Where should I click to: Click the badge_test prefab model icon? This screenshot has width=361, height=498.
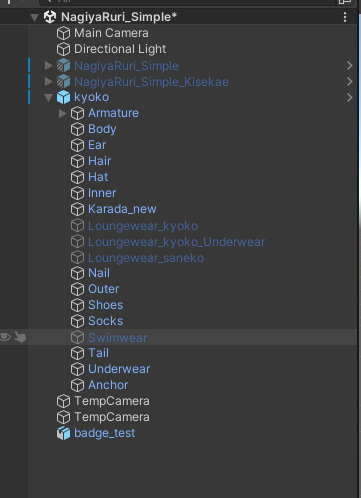coord(63,433)
